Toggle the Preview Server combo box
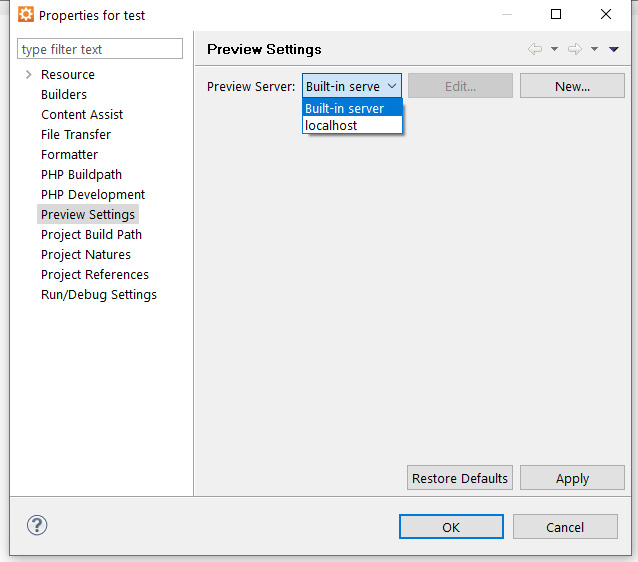Viewport: 638px width, 562px height. (x=352, y=86)
